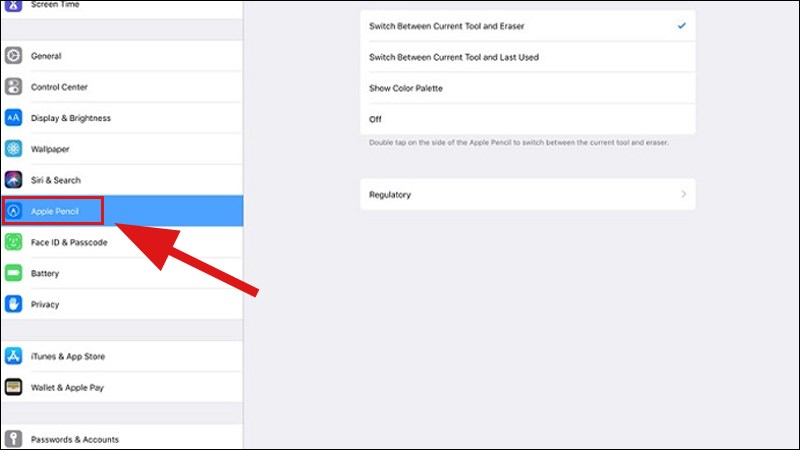Open Wallpaper settings label
Screen dimensions: 800x450
point(50,149)
